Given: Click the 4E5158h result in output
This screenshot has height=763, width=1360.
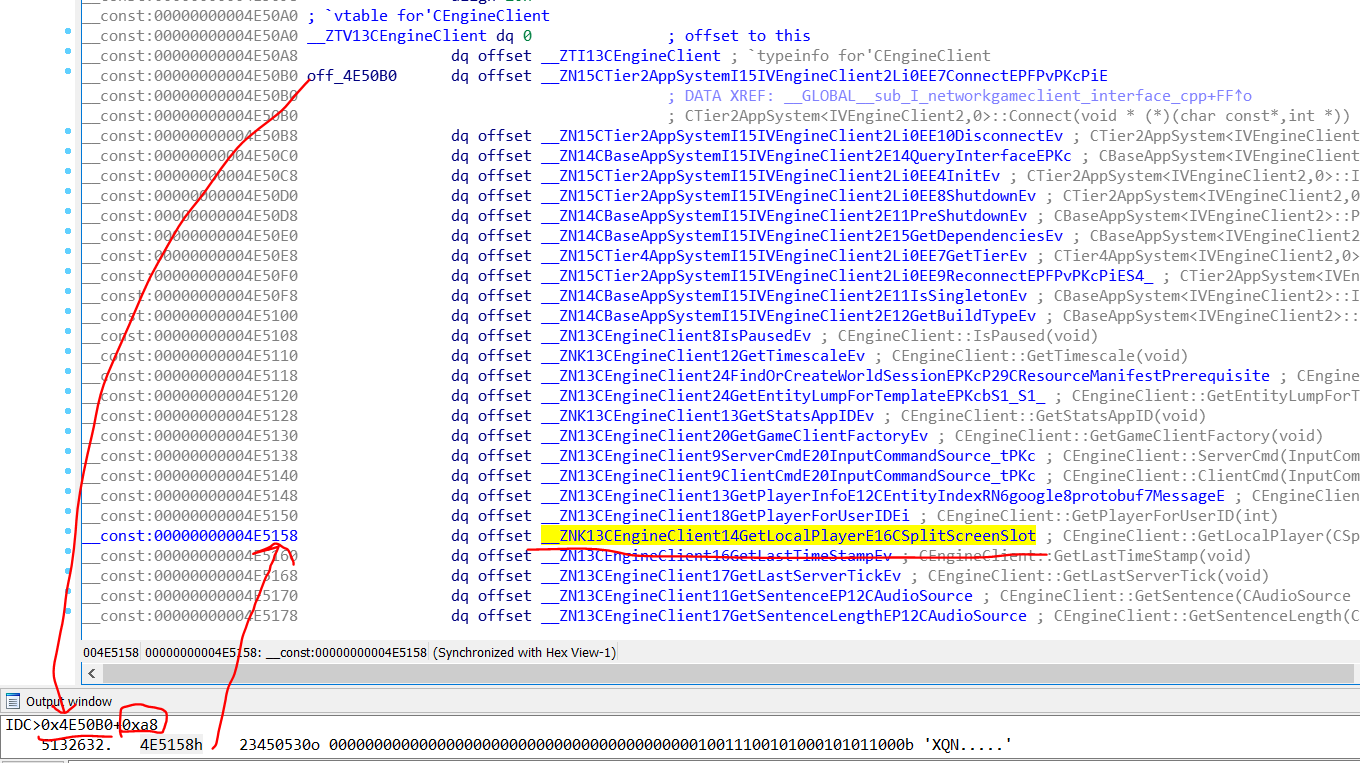Looking at the screenshot, I should click(171, 745).
